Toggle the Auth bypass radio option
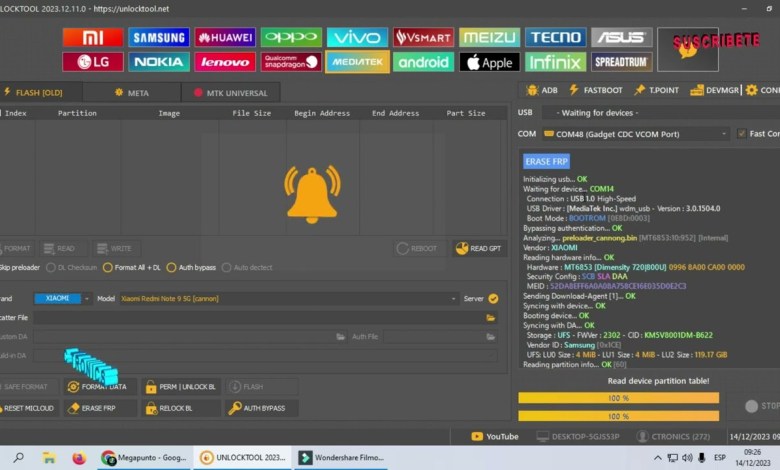Image resolution: width=780 pixels, height=470 pixels. (x=171, y=267)
